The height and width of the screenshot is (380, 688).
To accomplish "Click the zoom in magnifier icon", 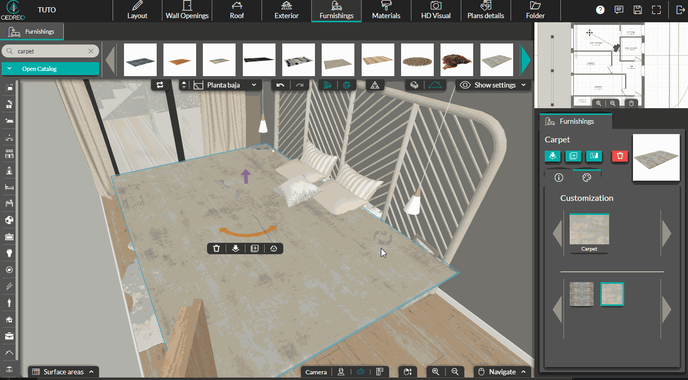I will tap(435, 372).
